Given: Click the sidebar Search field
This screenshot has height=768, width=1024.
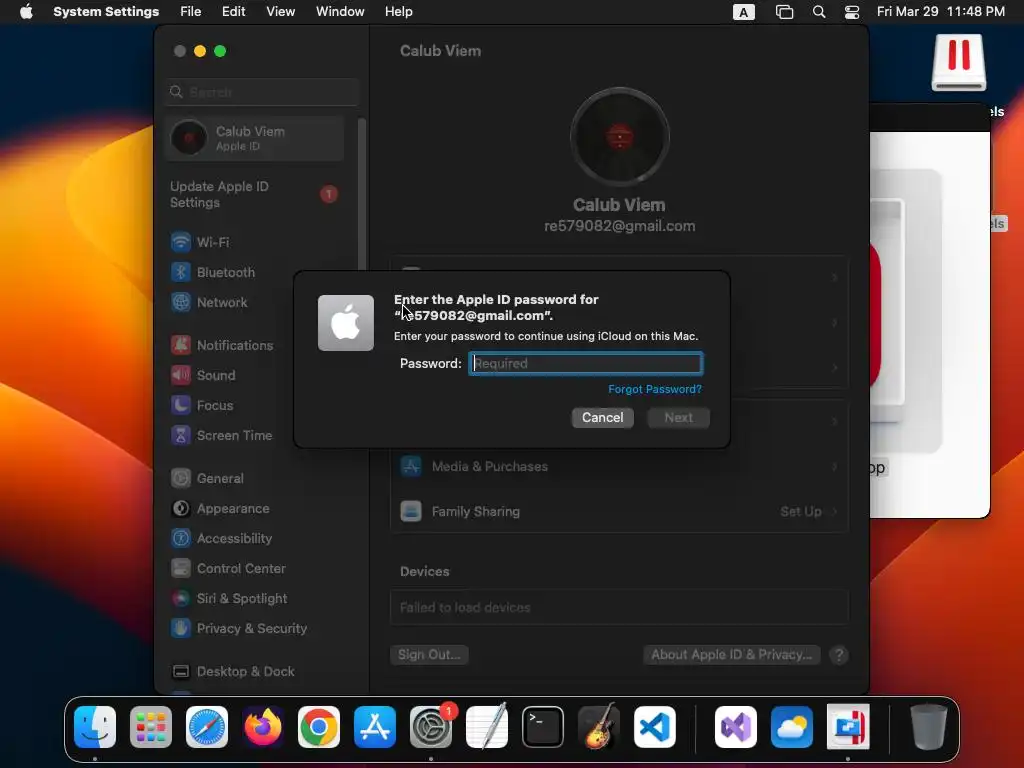Looking at the screenshot, I should pyautogui.click(x=262, y=92).
